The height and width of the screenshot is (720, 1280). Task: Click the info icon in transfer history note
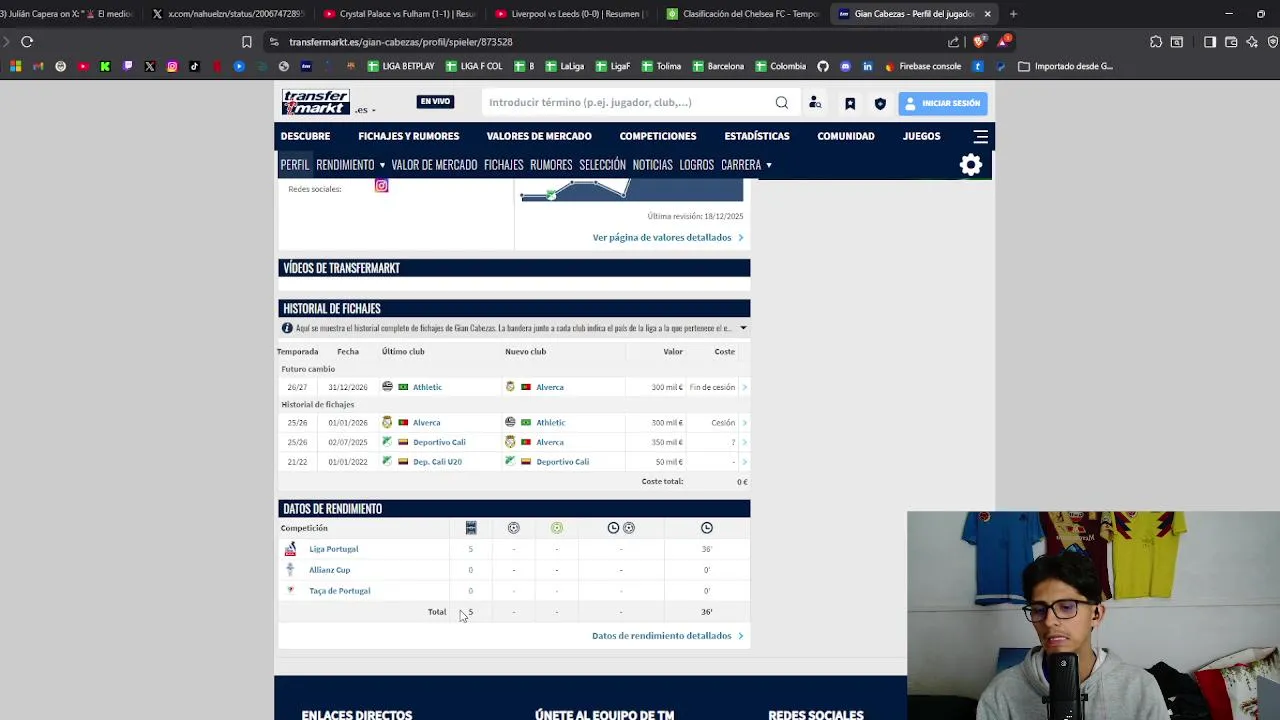287,328
